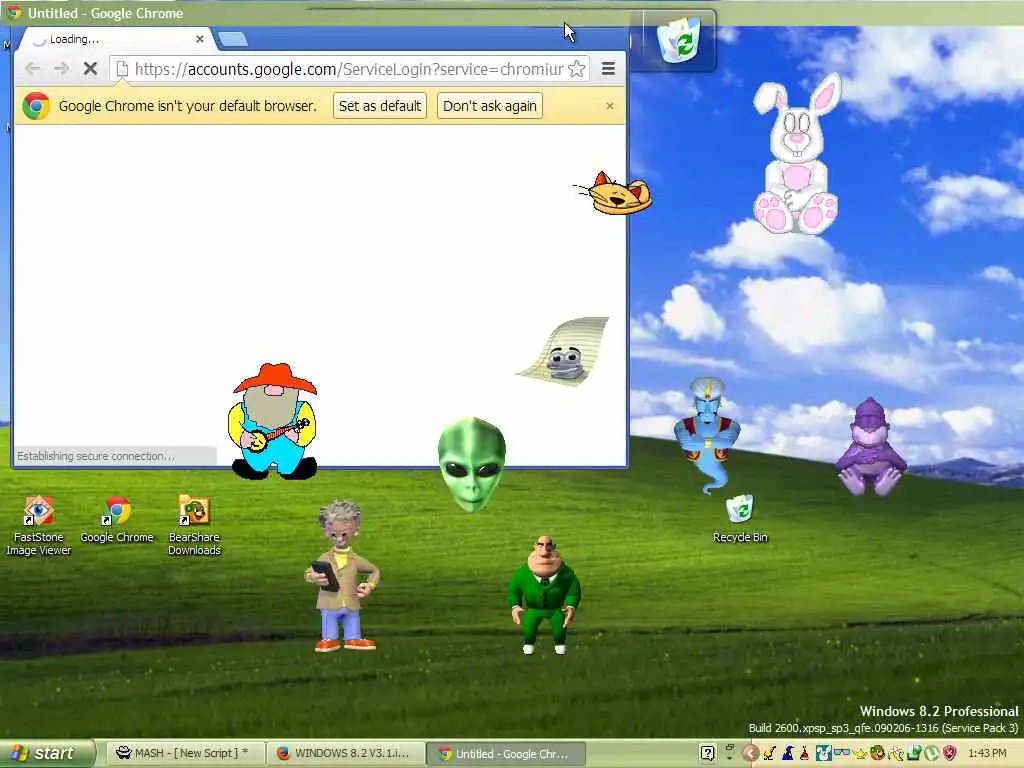Click the purple gorilla character
The width and height of the screenshot is (1024, 768).
tap(871, 447)
